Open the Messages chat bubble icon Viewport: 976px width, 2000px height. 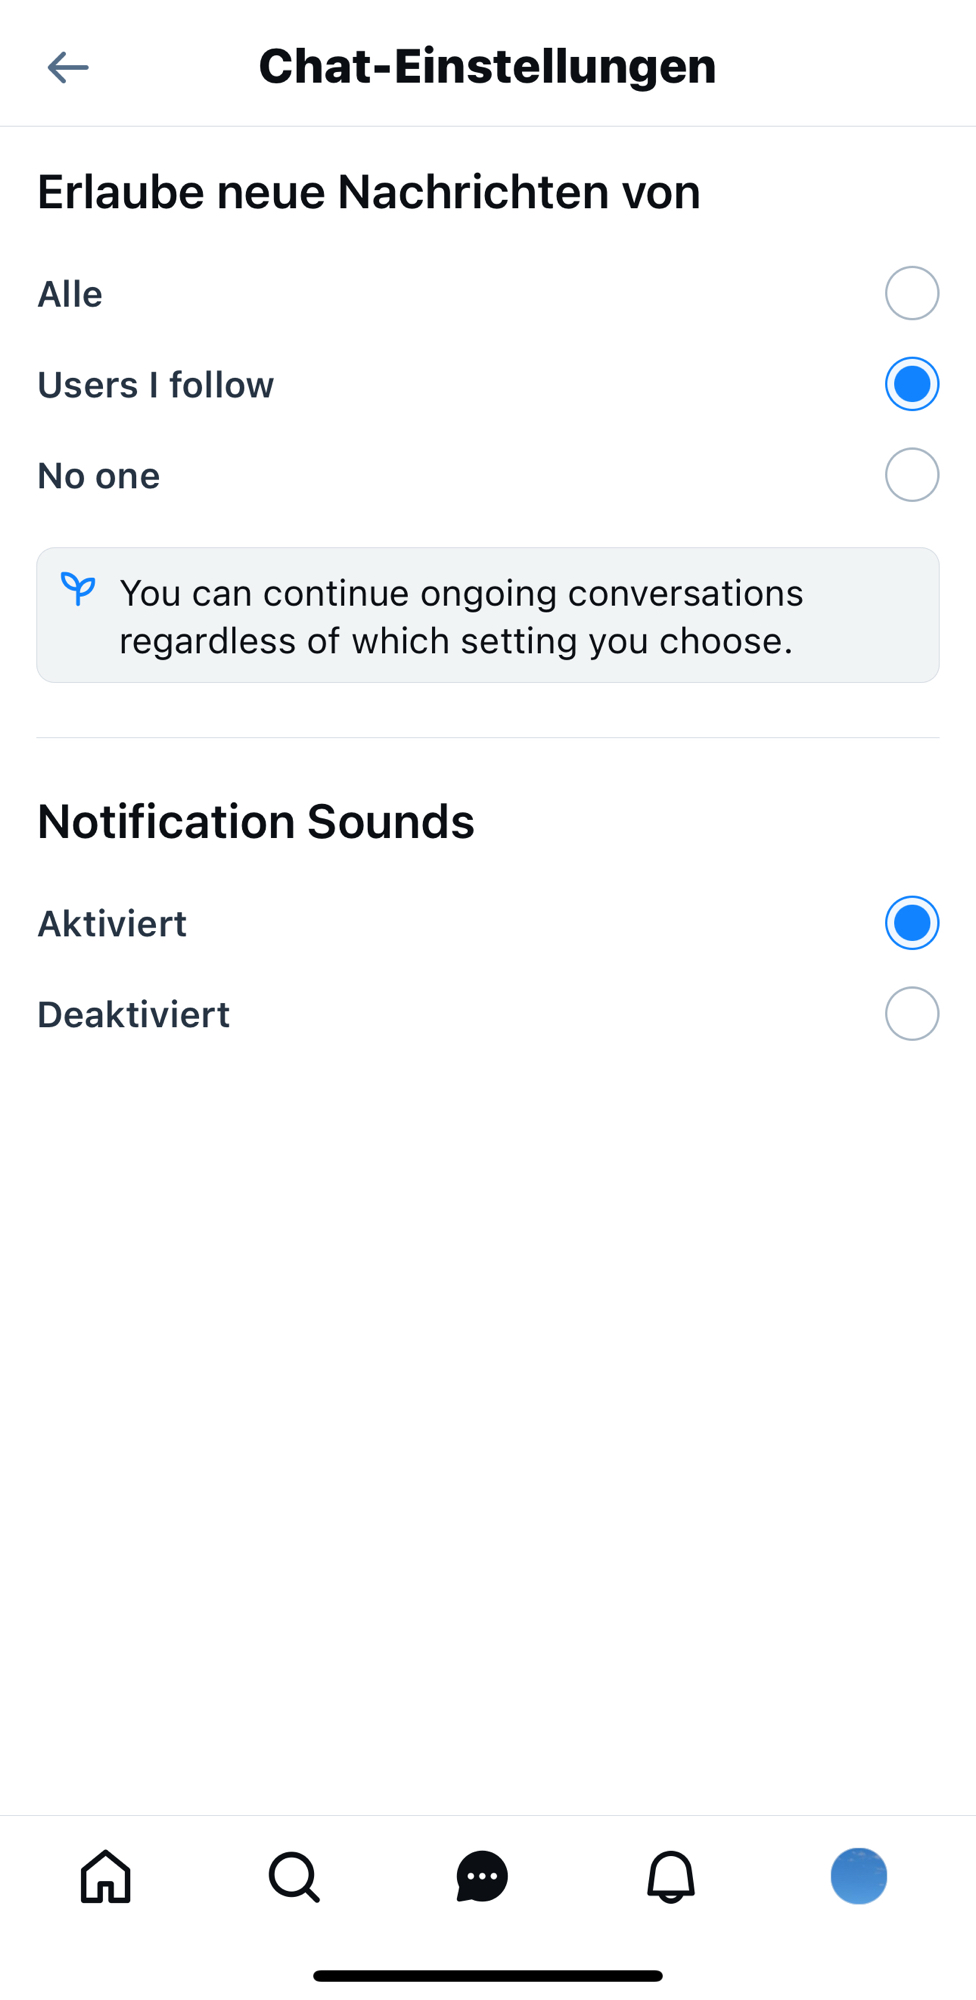point(482,1876)
